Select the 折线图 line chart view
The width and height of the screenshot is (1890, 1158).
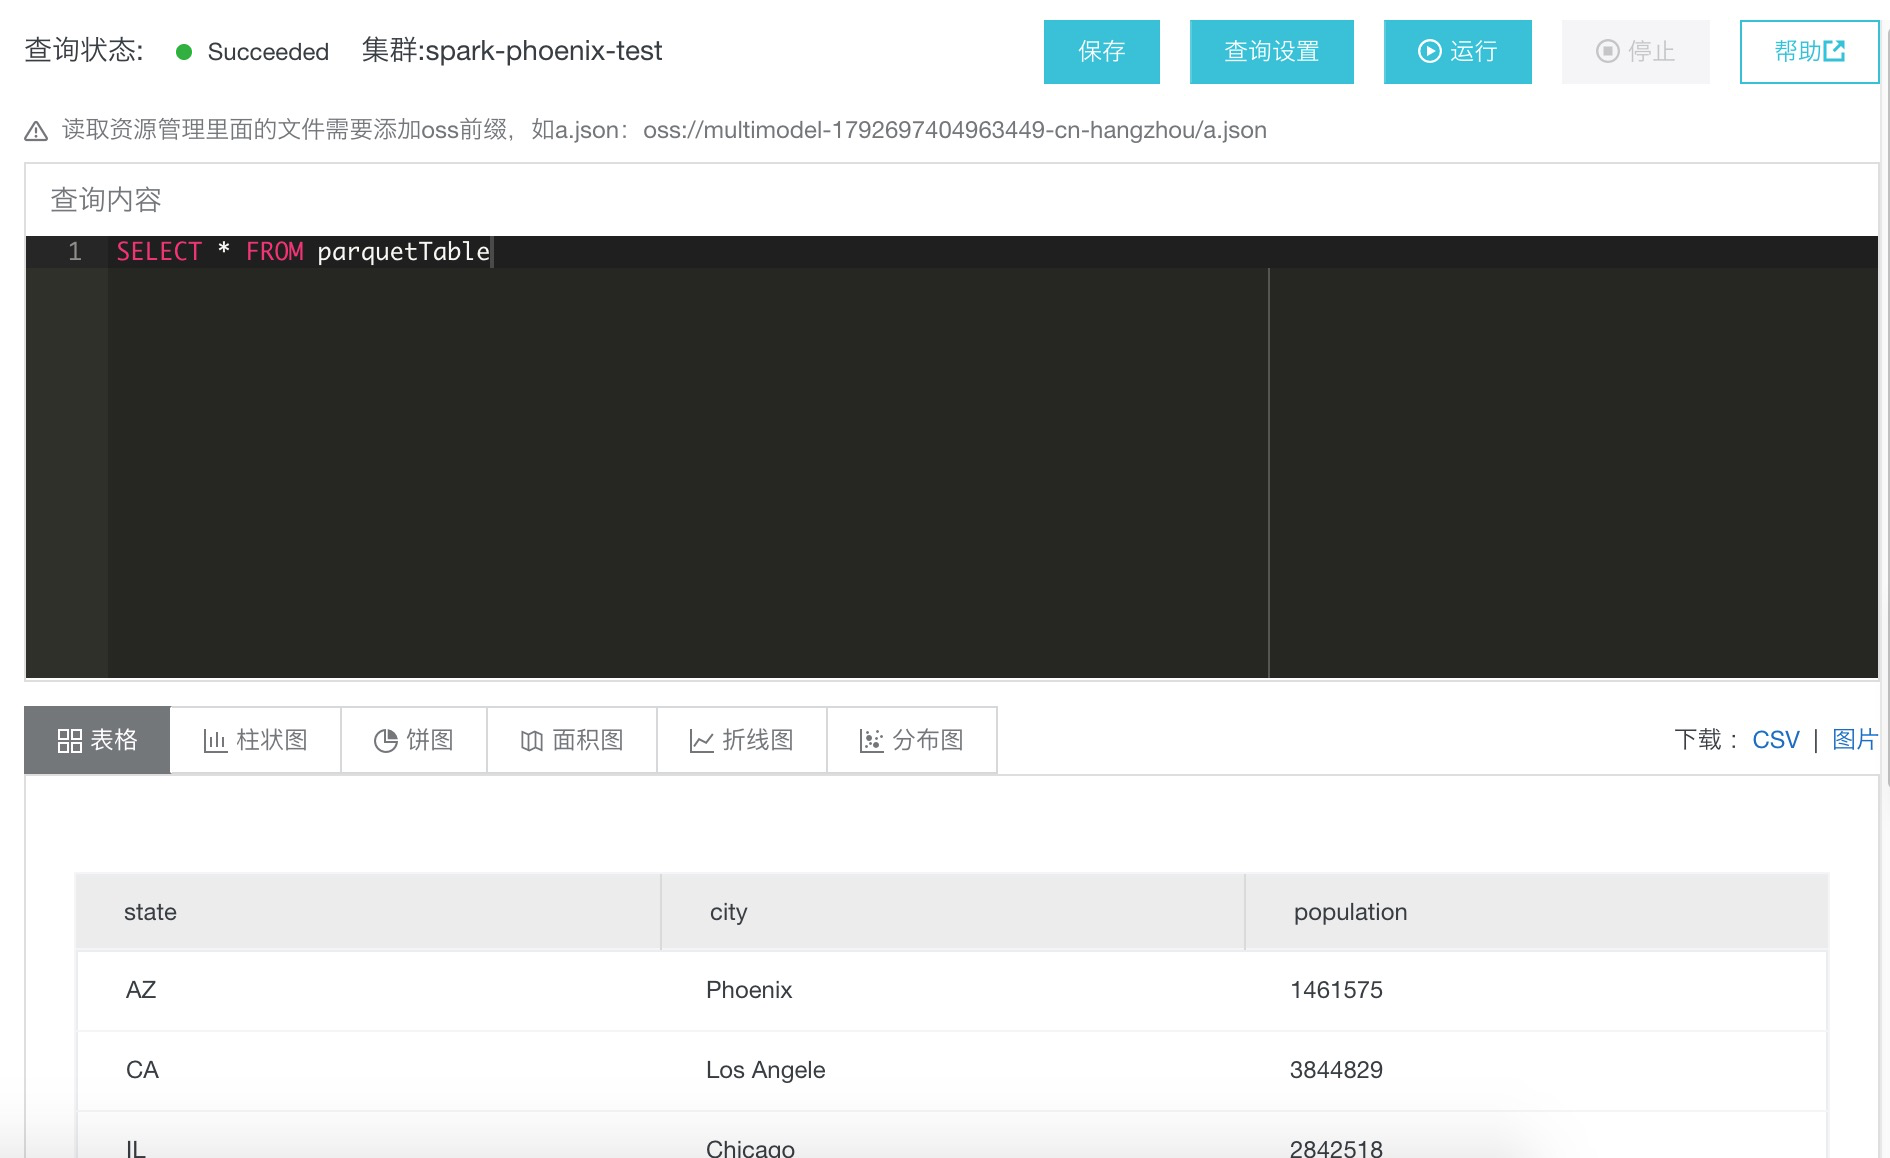coord(741,740)
